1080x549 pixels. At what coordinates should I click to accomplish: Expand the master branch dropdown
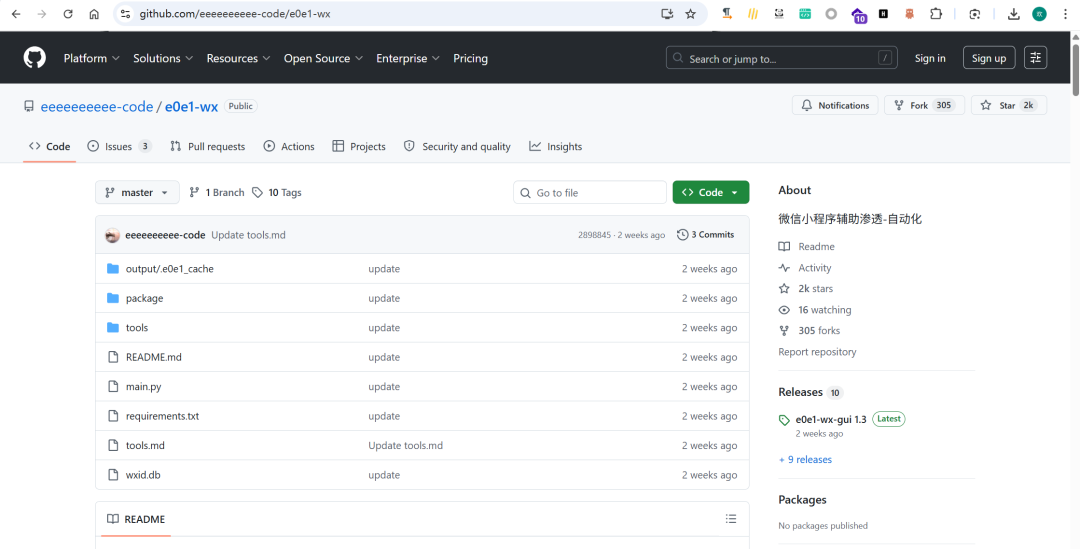137,193
